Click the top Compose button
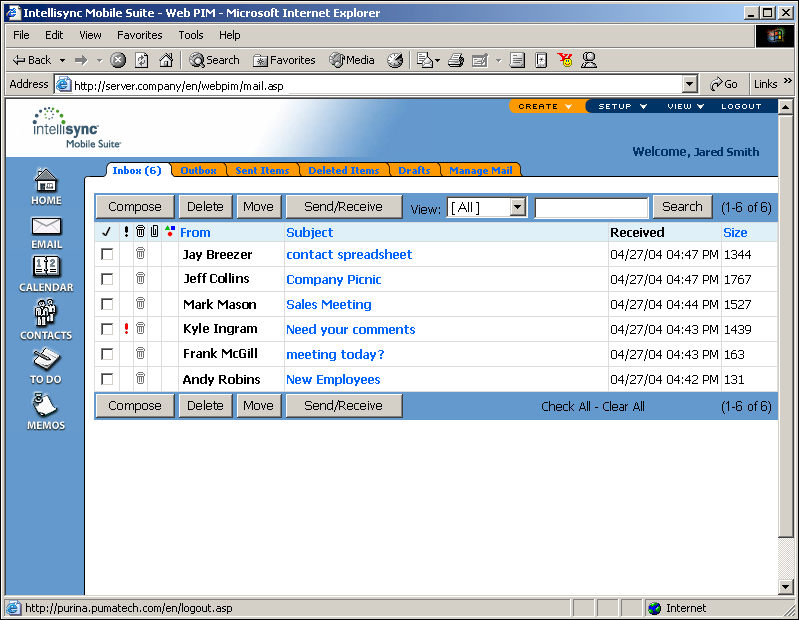The width and height of the screenshot is (799, 620). pos(135,207)
